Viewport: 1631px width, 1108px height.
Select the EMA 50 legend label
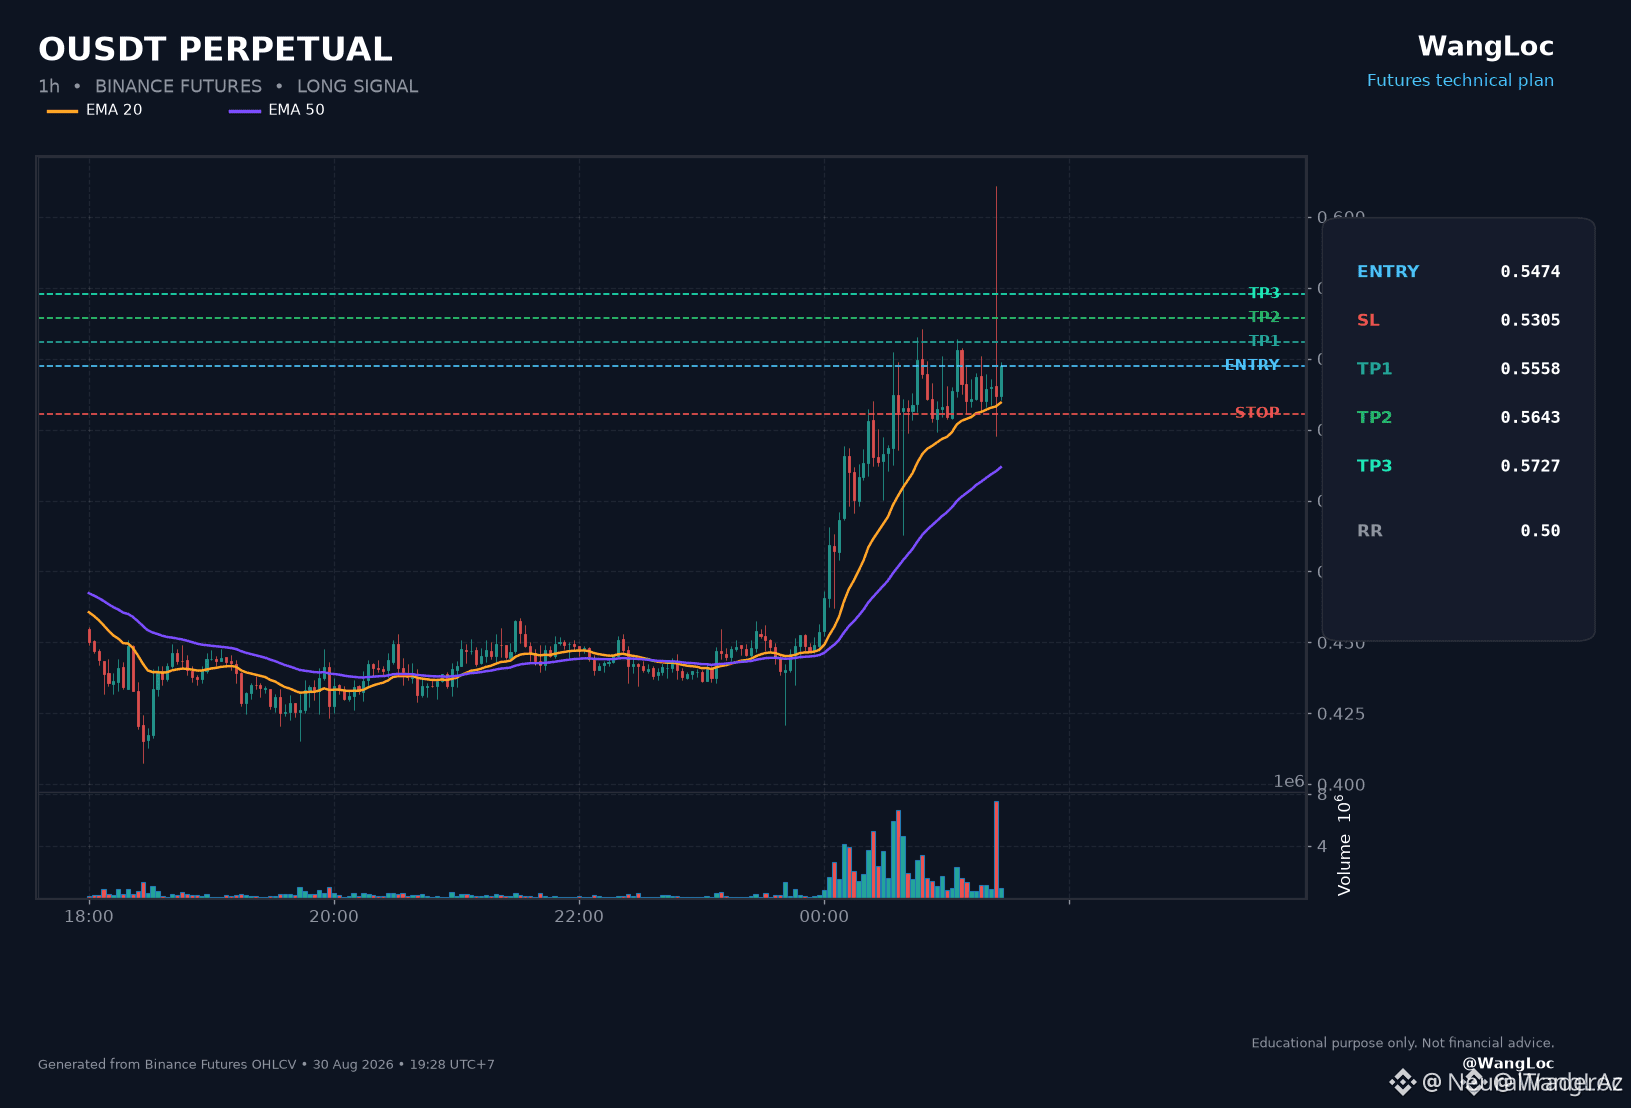pos(296,110)
